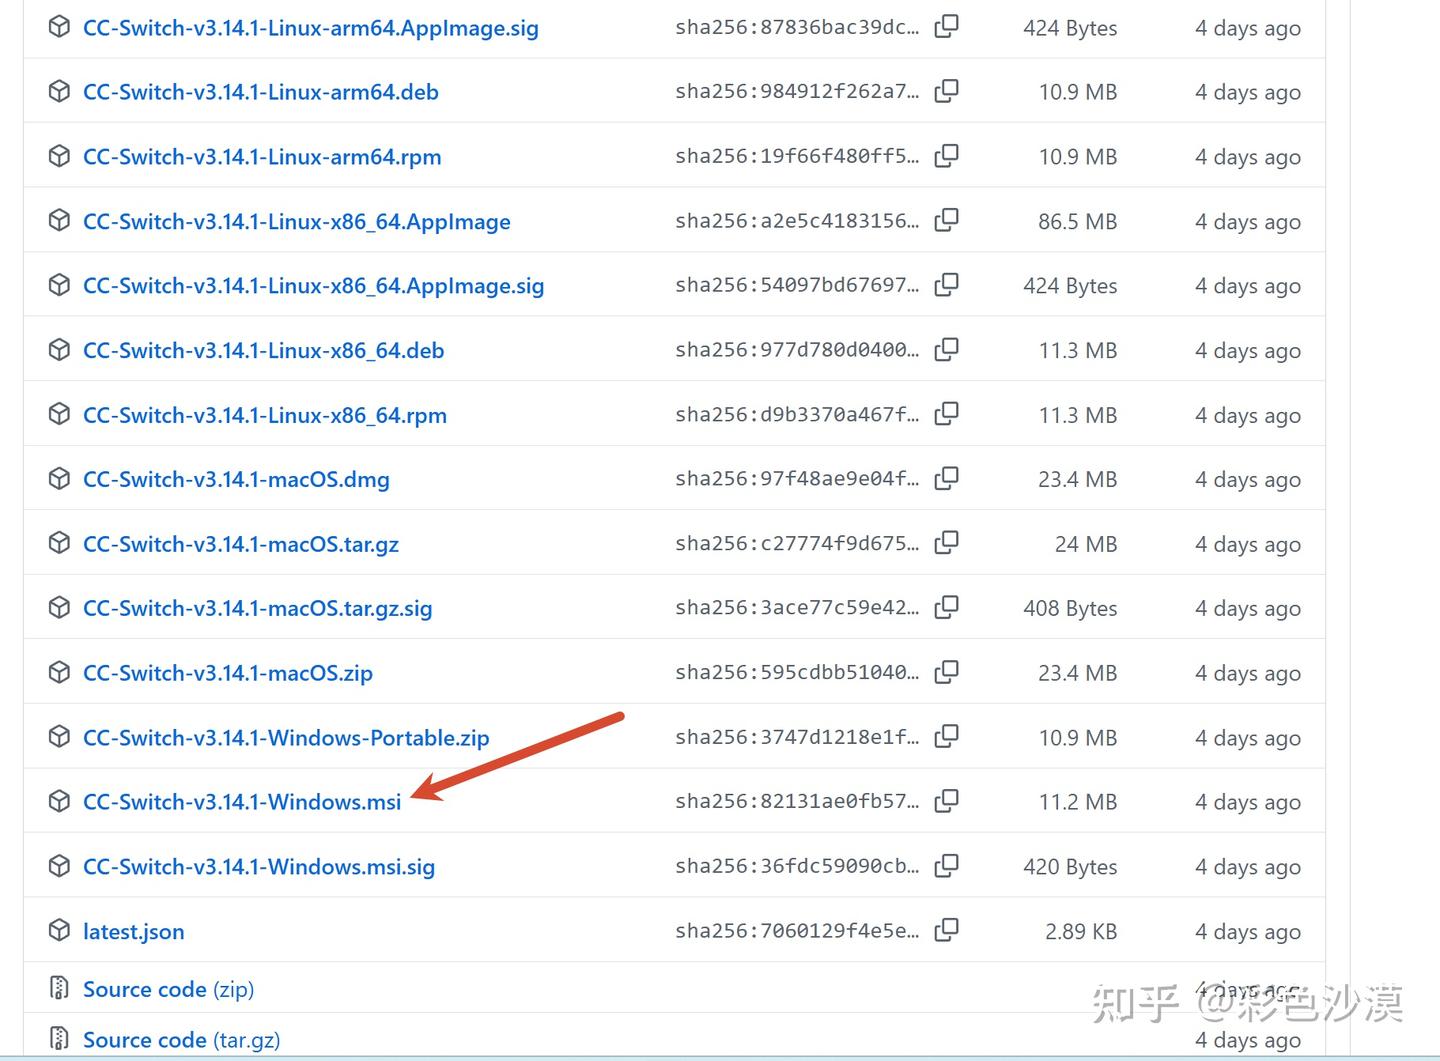Copy sha256 hash for macOS.tar.gz.sig
This screenshot has width=1440, height=1061.
pos(946,607)
